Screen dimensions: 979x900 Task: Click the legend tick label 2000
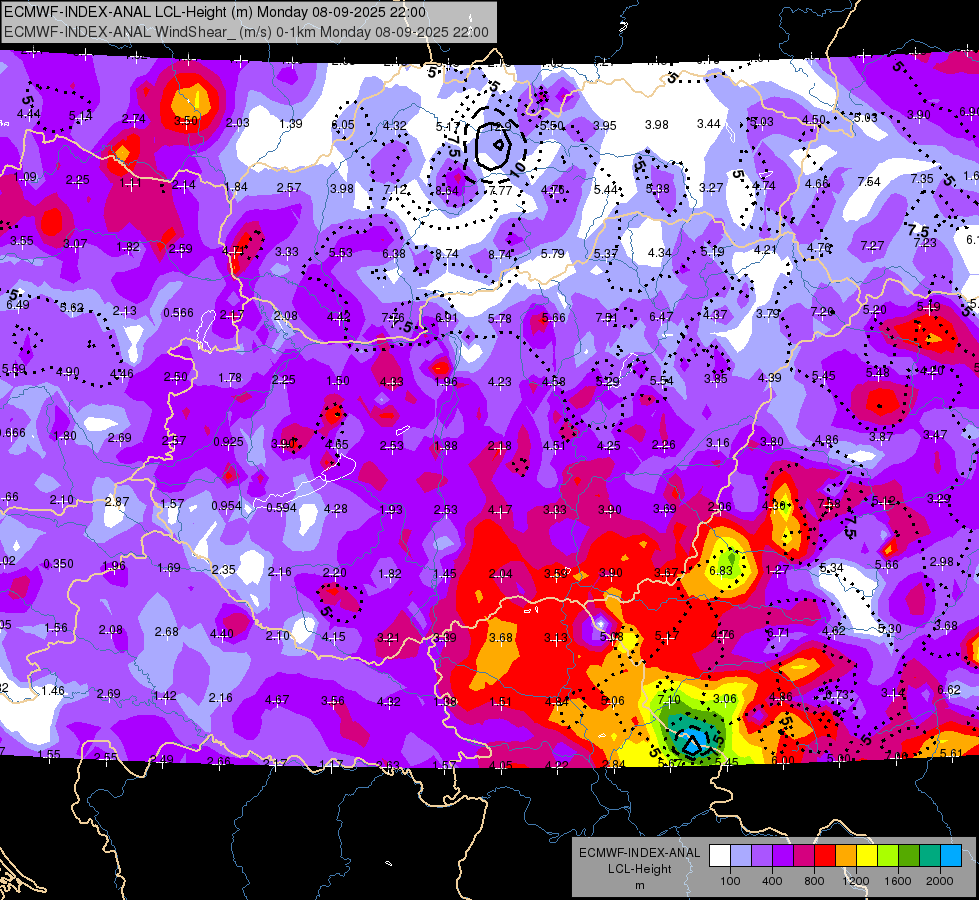(x=940, y=881)
